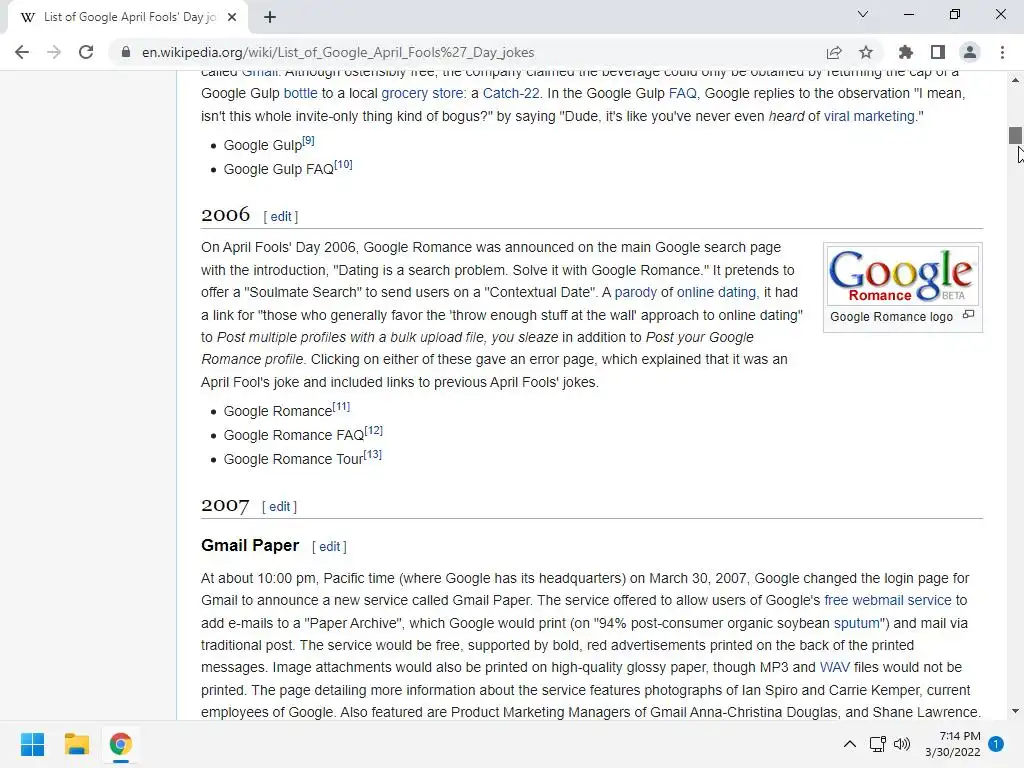Image resolution: width=1024 pixels, height=768 pixels.
Task: Open the volume speaker tray icon
Action: [x=902, y=744]
